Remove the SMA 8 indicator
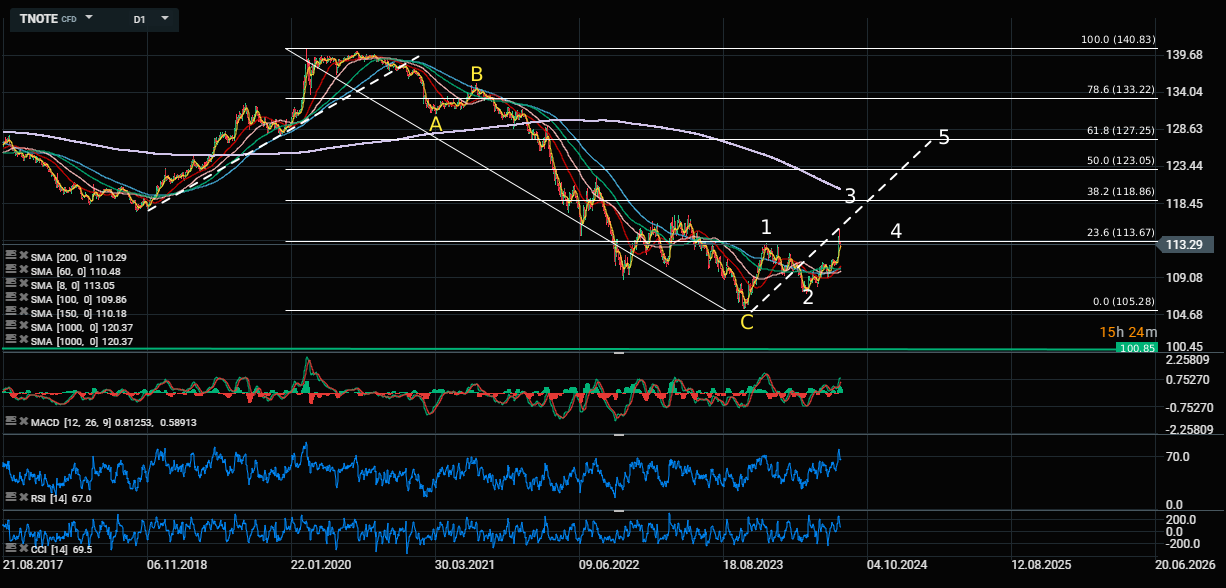 (22, 285)
